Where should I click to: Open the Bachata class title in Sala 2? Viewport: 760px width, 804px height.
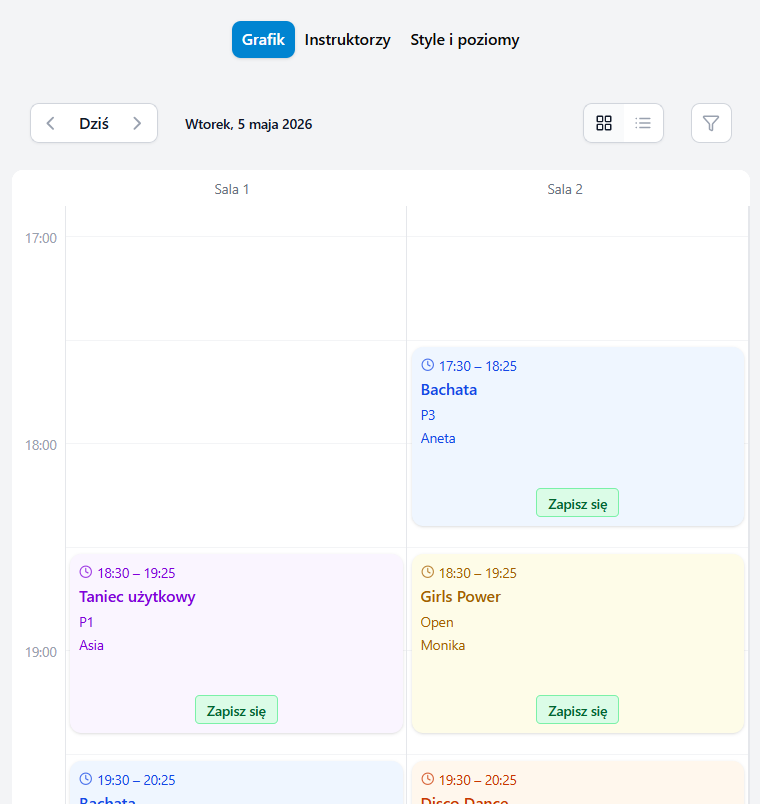[x=449, y=390]
